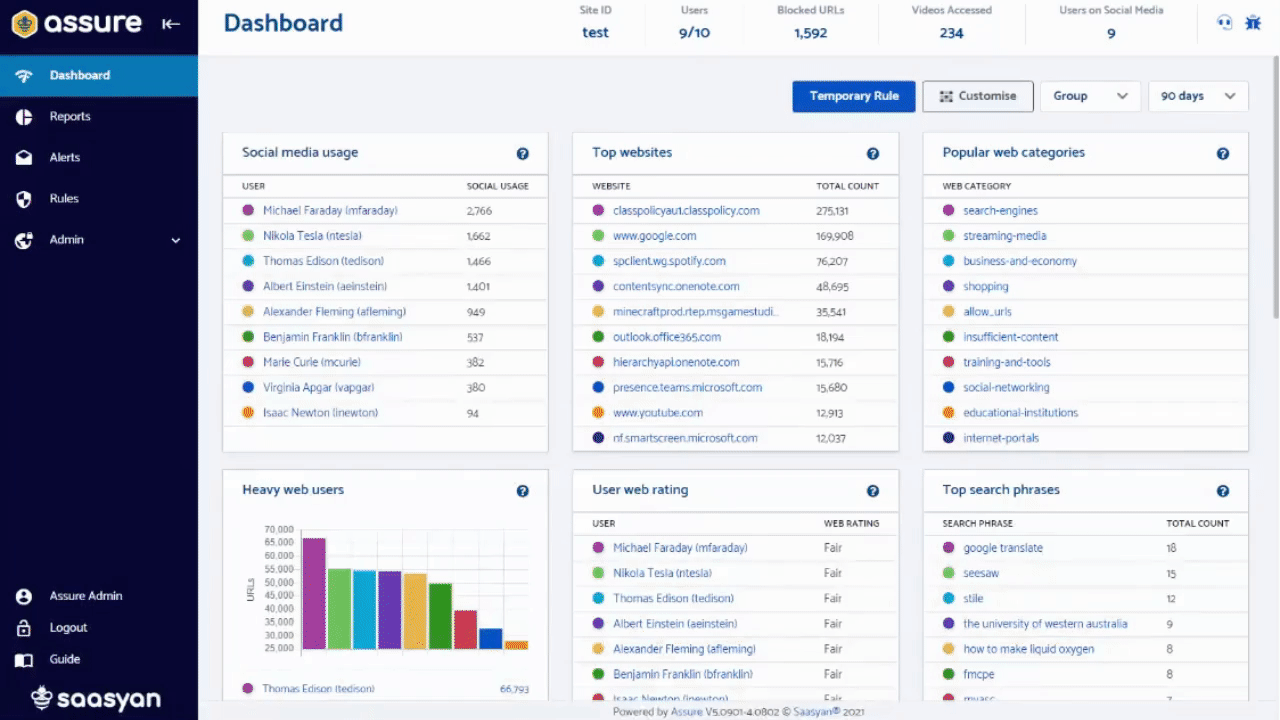Screen dimensions: 1280x720
Task: Click the Temporary Rule button
Action: (853, 96)
